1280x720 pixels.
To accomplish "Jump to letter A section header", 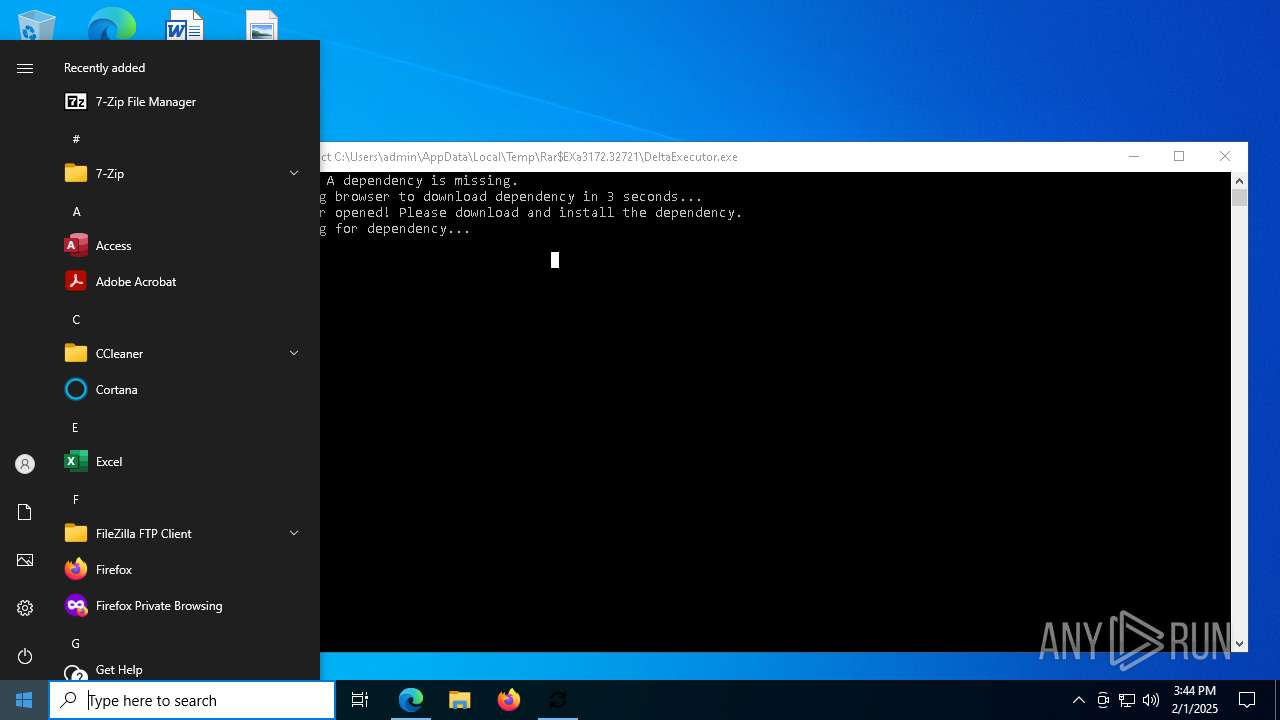I will click(x=76, y=211).
